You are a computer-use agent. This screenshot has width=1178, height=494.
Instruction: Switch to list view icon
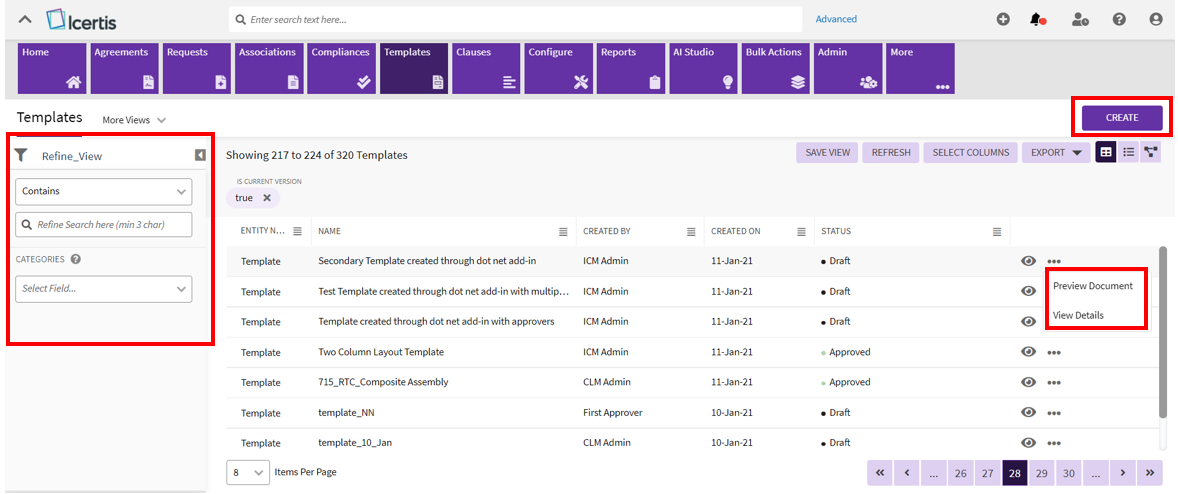[x=1128, y=152]
